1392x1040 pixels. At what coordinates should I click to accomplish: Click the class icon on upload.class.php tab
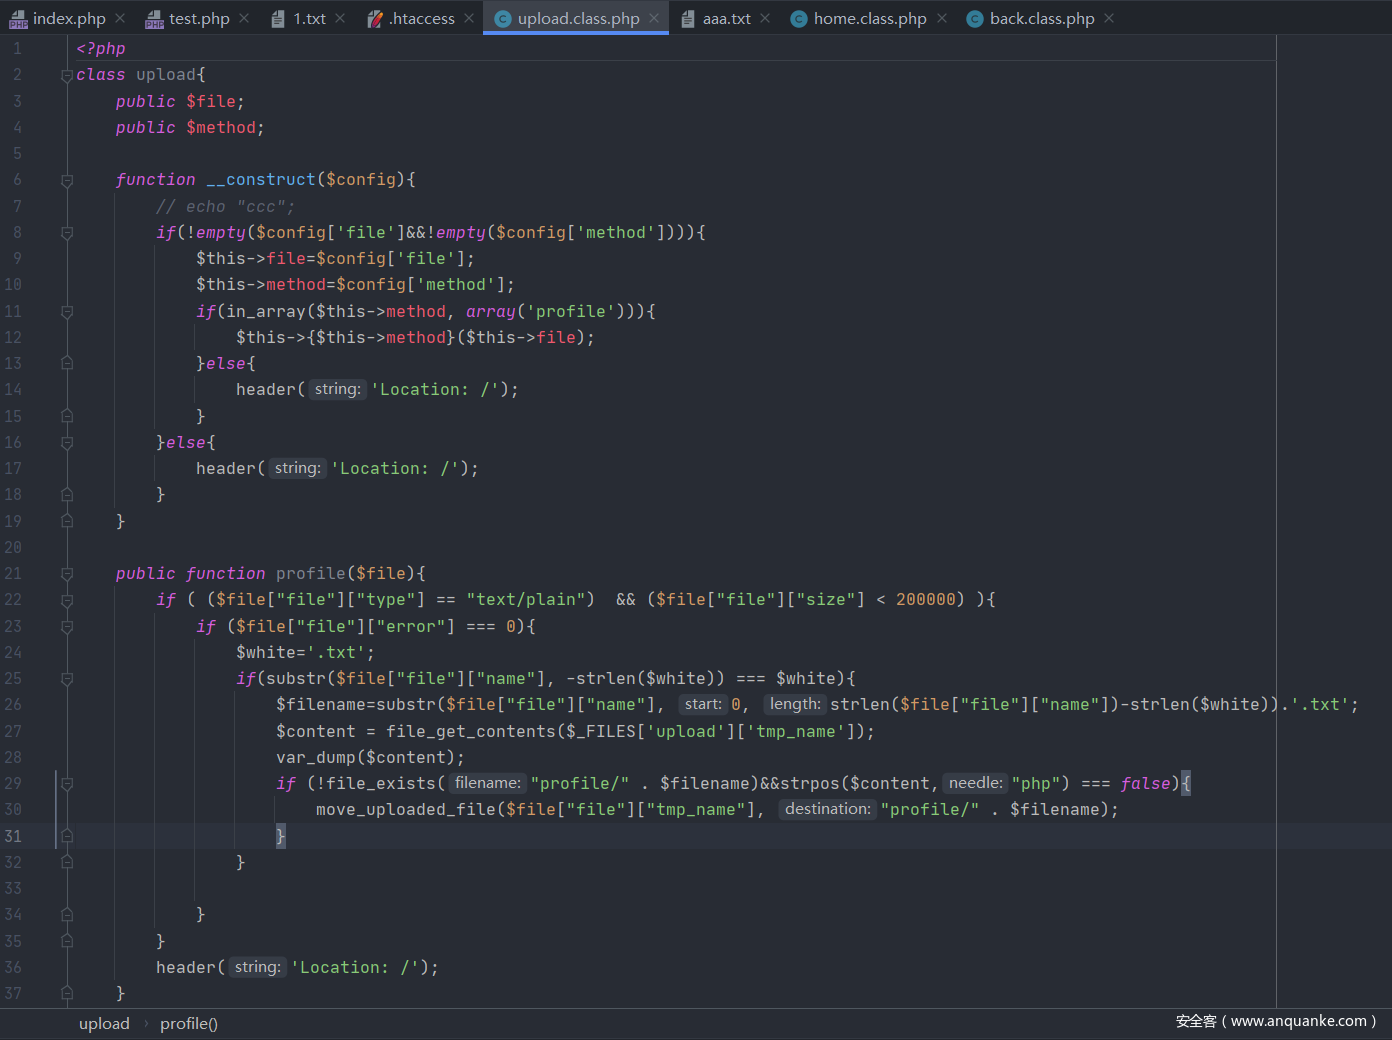point(503,19)
